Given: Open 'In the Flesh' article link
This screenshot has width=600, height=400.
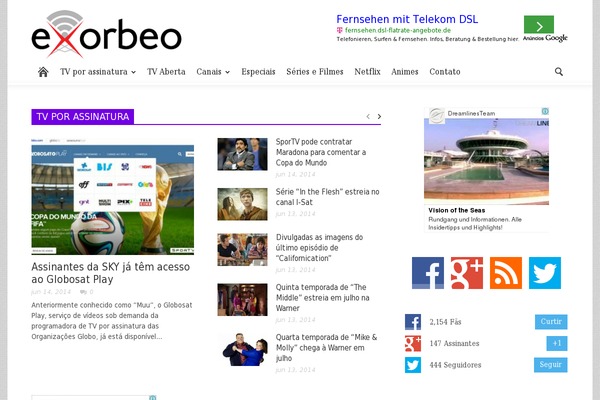Looking at the screenshot, I should [328, 197].
